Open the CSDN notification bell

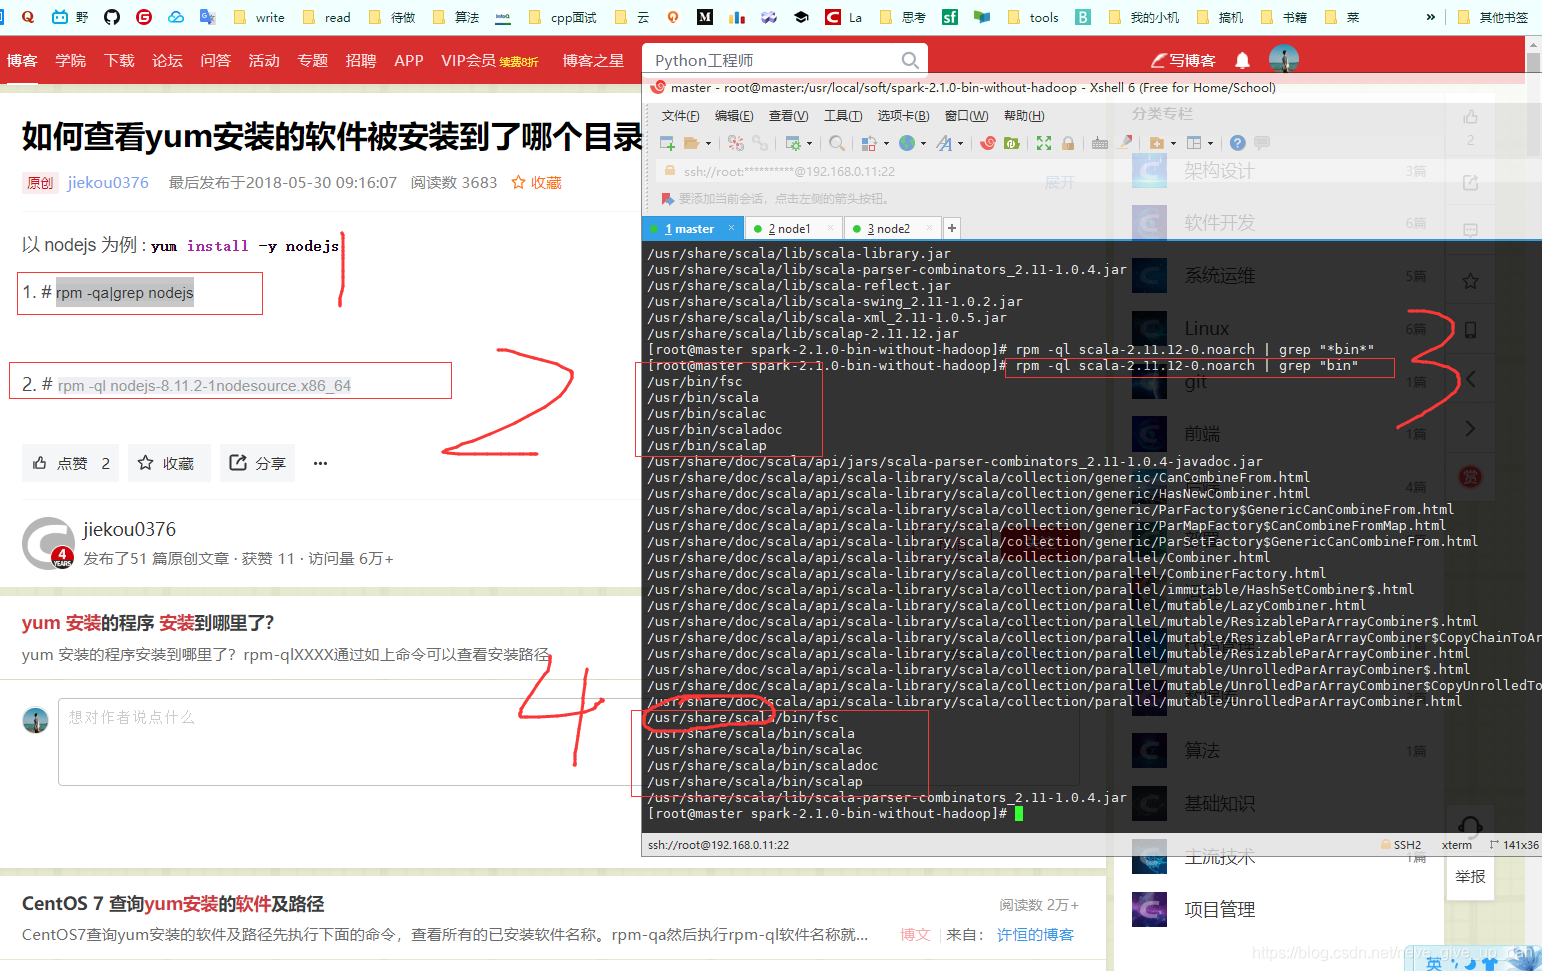(1242, 60)
